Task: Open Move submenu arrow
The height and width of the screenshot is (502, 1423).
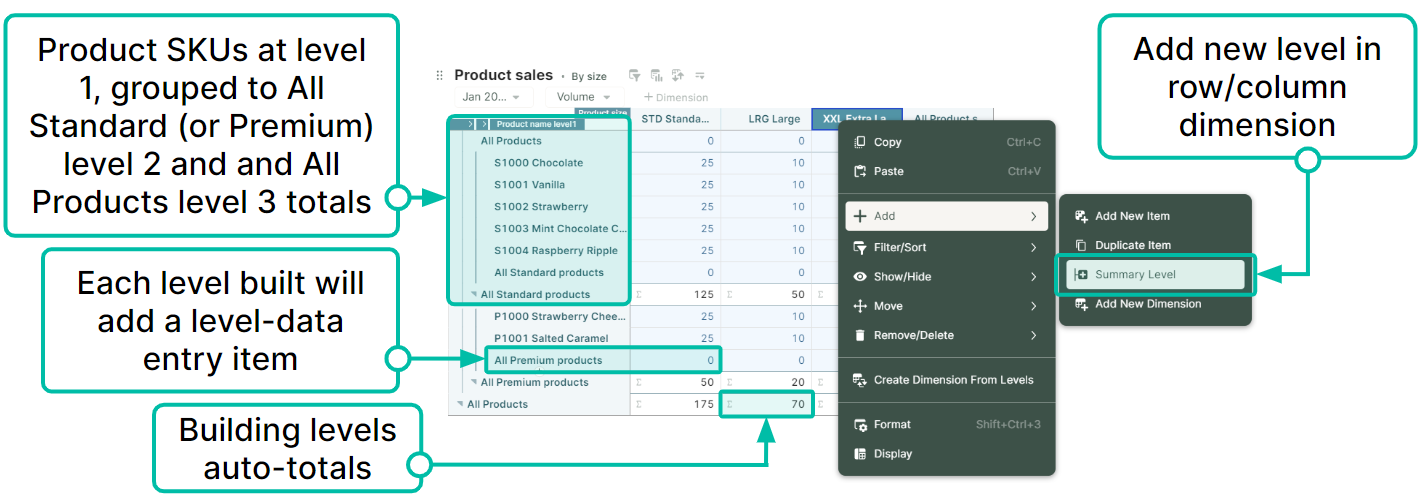Action: (x=1033, y=306)
